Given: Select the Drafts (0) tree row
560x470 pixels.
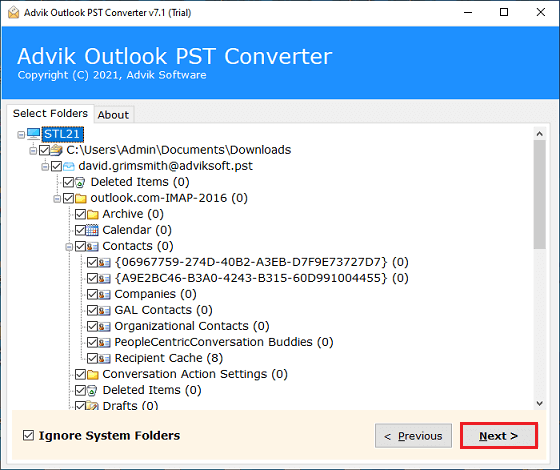Looking at the screenshot, I should [130, 406].
